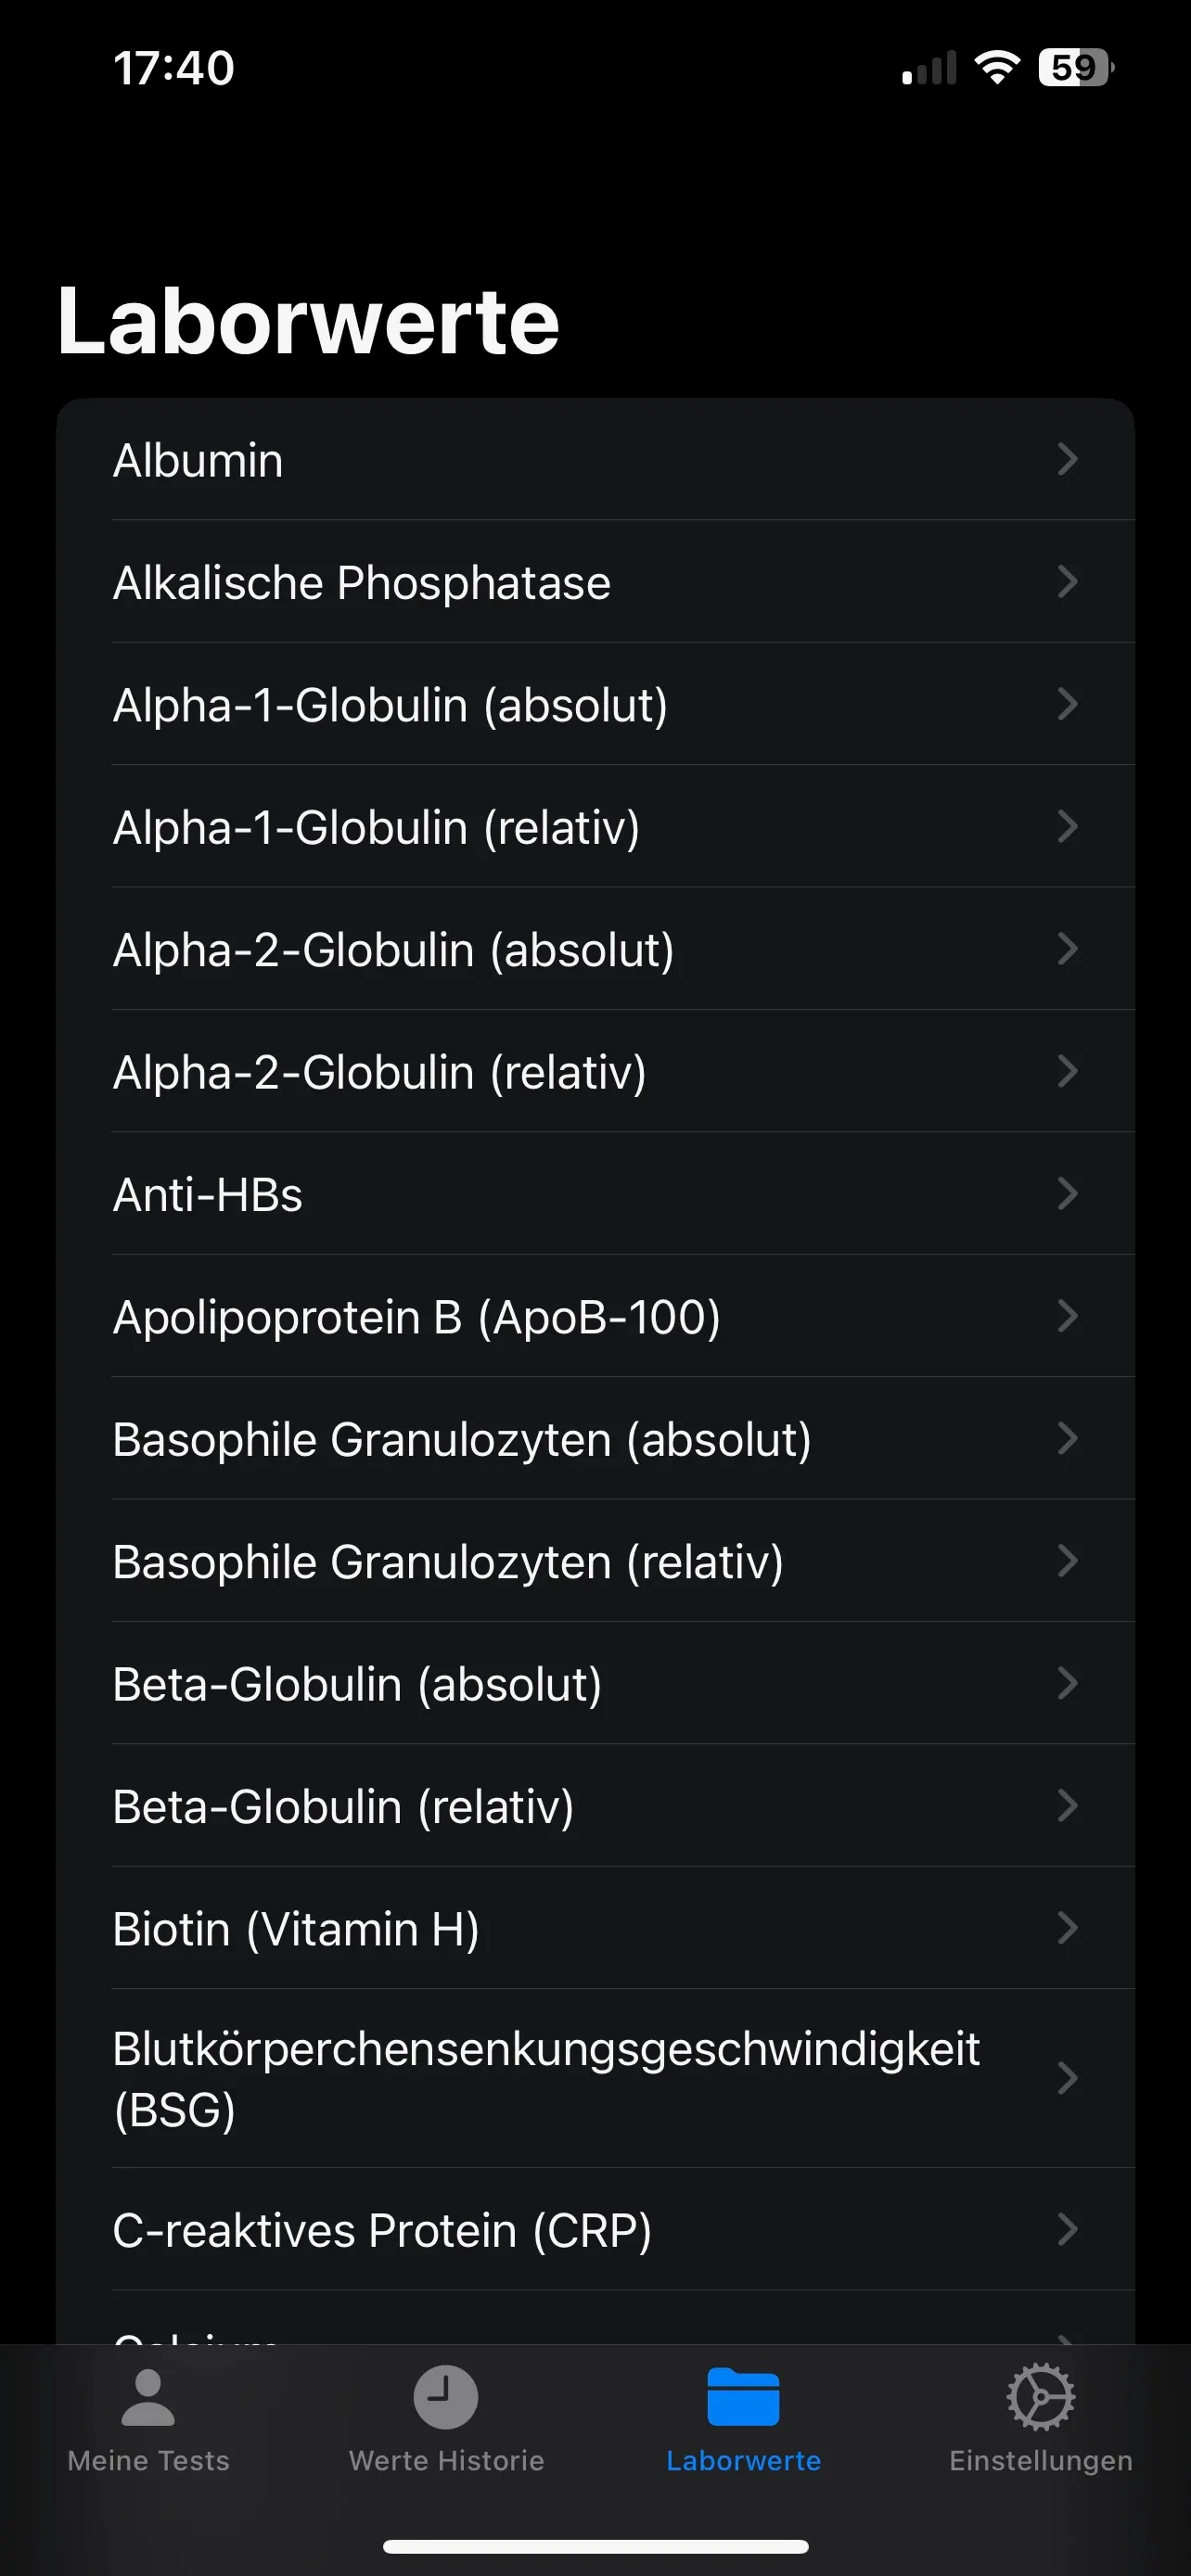Expand Albumin with its chevron

point(1068,459)
